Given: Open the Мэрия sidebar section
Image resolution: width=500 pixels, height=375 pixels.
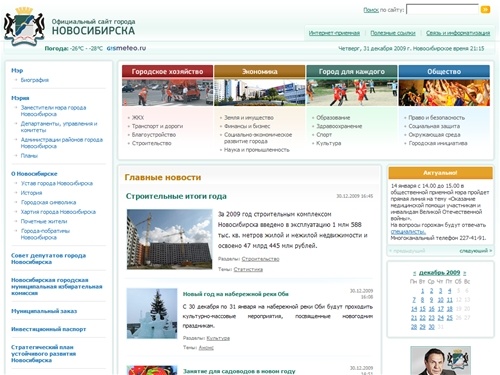Looking at the screenshot, I should (x=20, y=98).
